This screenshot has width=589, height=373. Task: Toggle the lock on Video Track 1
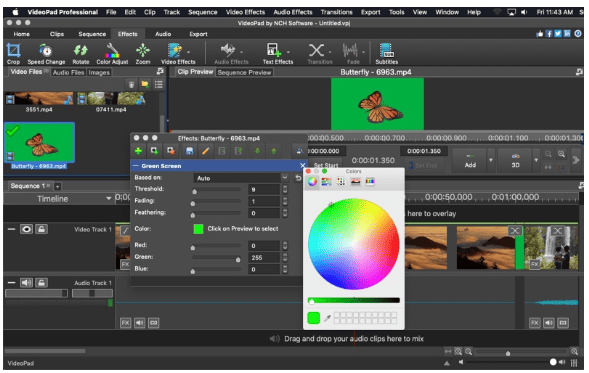42,229
